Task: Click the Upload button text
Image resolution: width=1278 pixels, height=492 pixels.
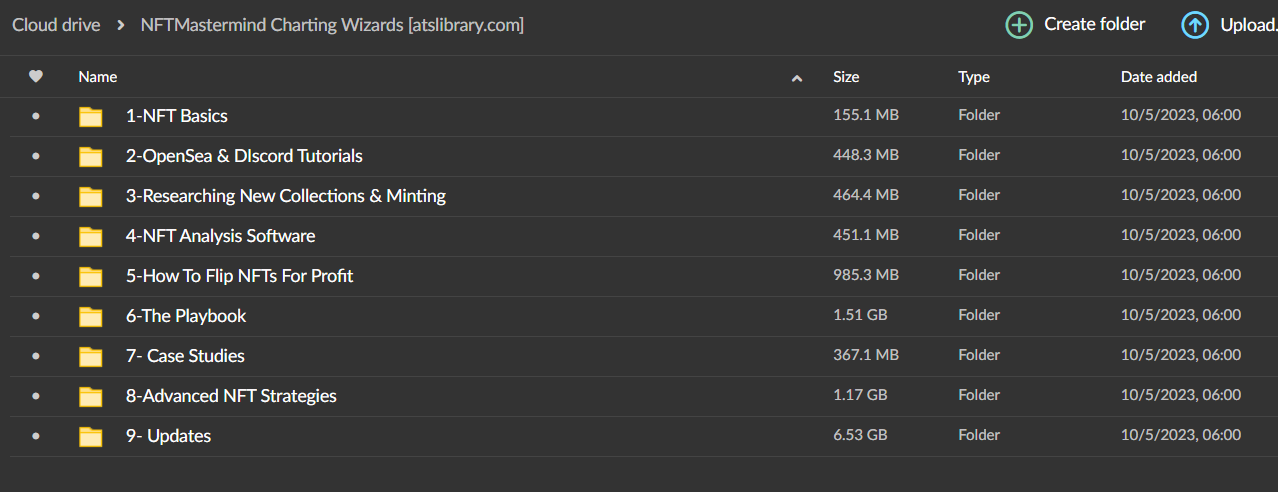Action: (x=1248, y=25)
